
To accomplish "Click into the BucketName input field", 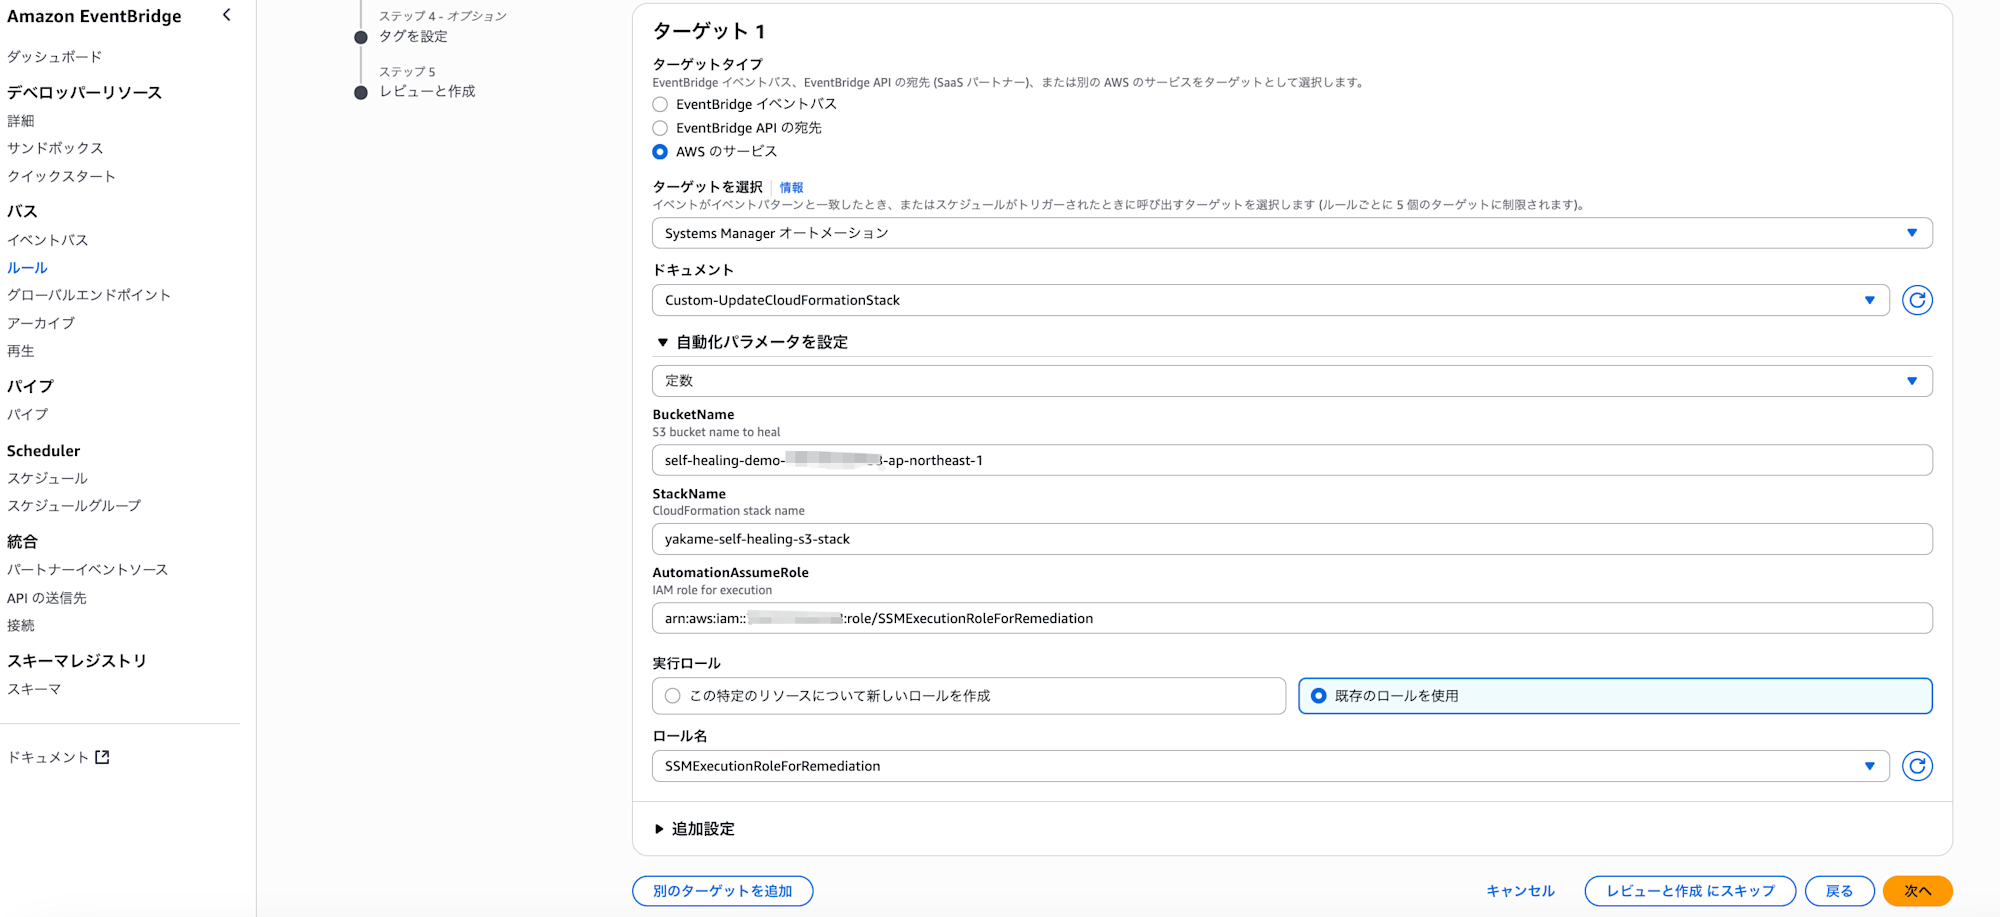I will pos(1292,460).
